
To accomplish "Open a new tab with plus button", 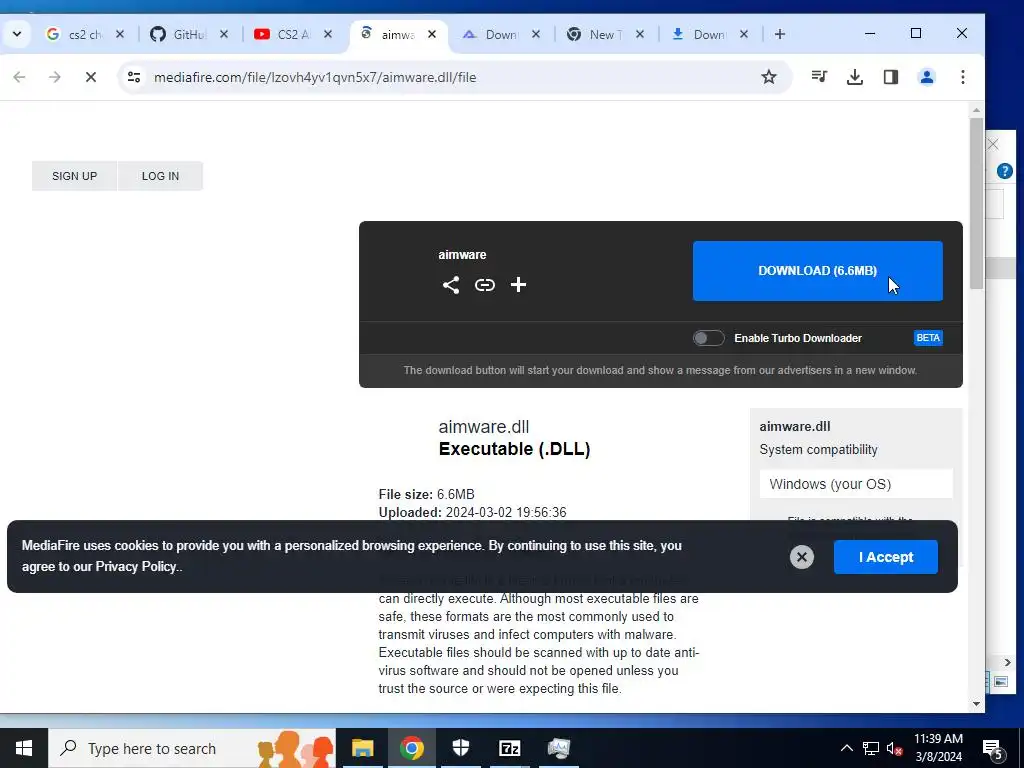I will [780, 34].
